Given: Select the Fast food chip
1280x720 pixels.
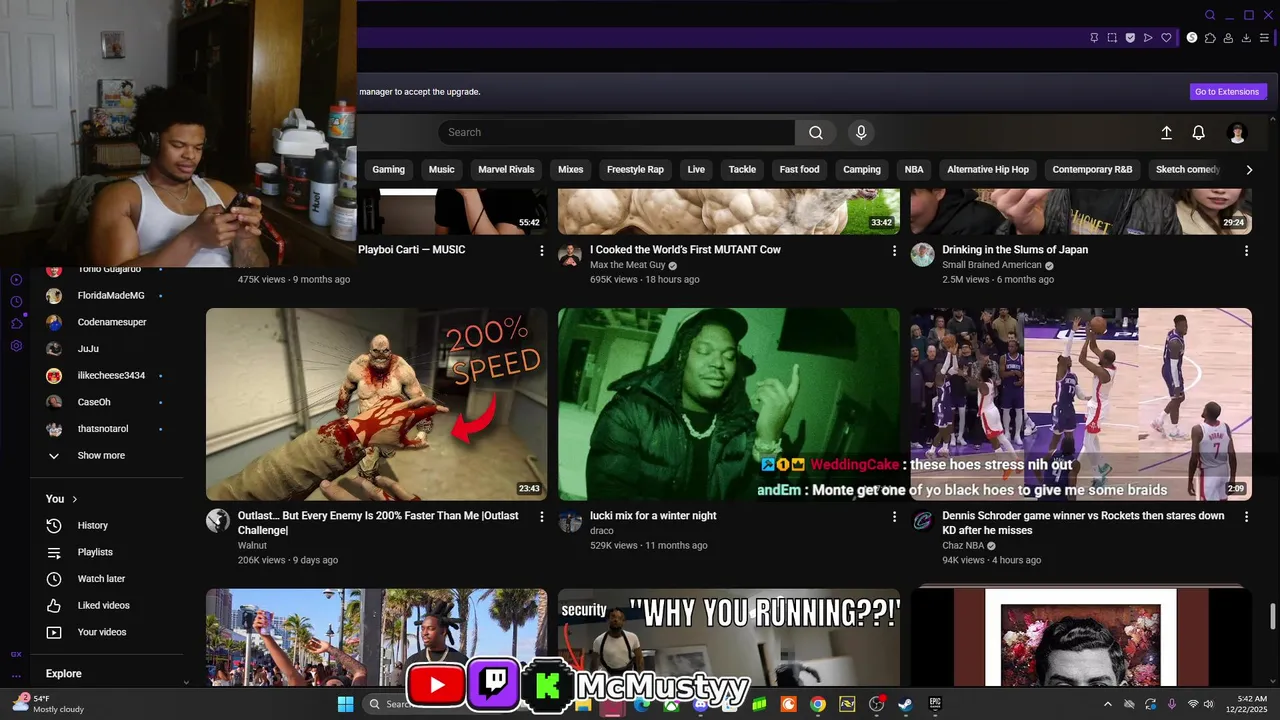Looking at the screenshot, I should tap(799, 170).
